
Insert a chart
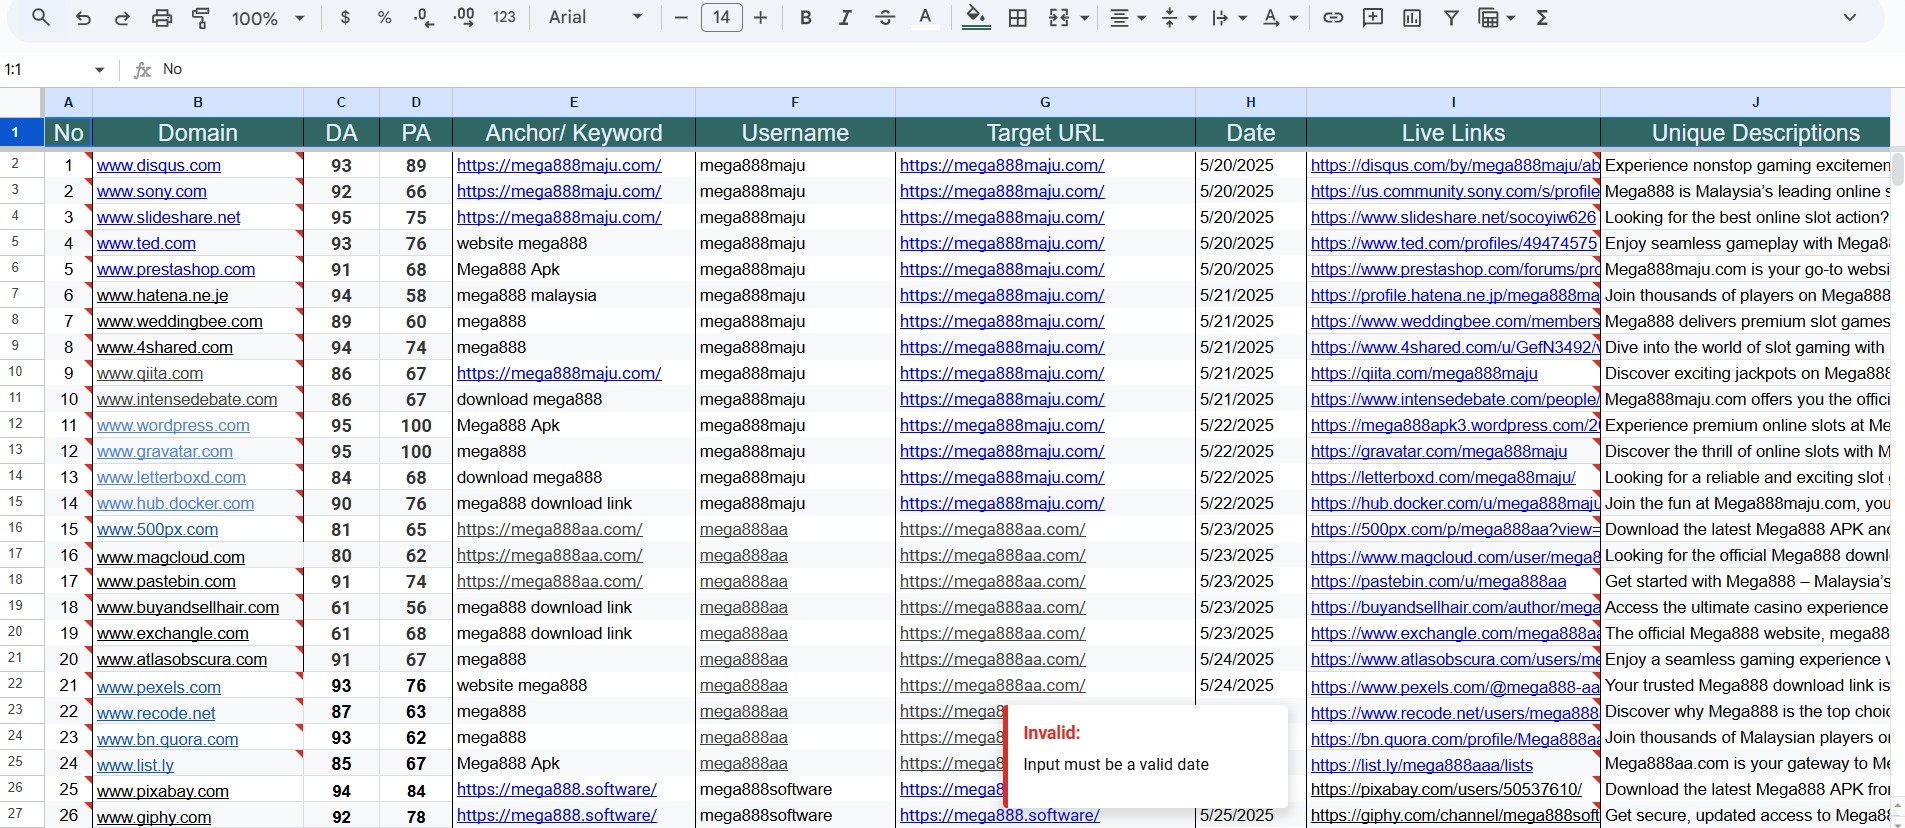1412,18
